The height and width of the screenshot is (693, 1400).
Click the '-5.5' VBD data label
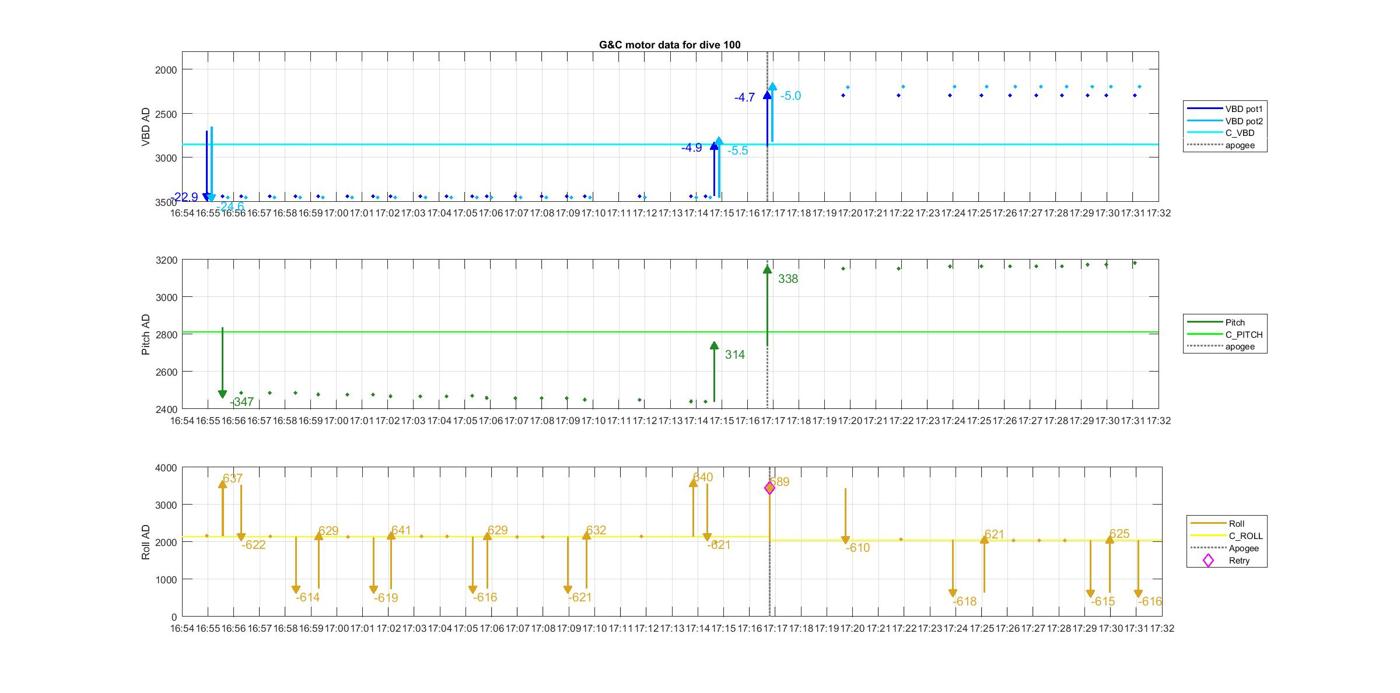tap(738, 151)
